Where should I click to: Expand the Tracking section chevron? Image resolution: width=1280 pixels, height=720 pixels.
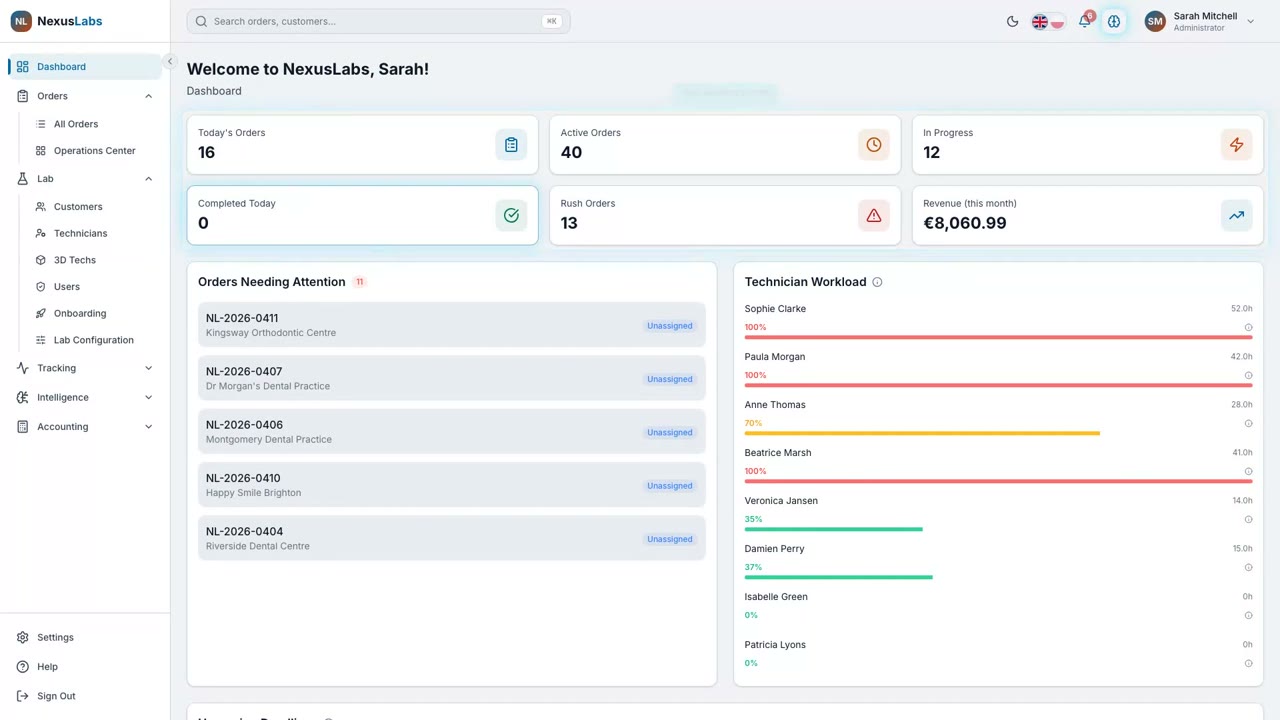click(x=148, y=368)
